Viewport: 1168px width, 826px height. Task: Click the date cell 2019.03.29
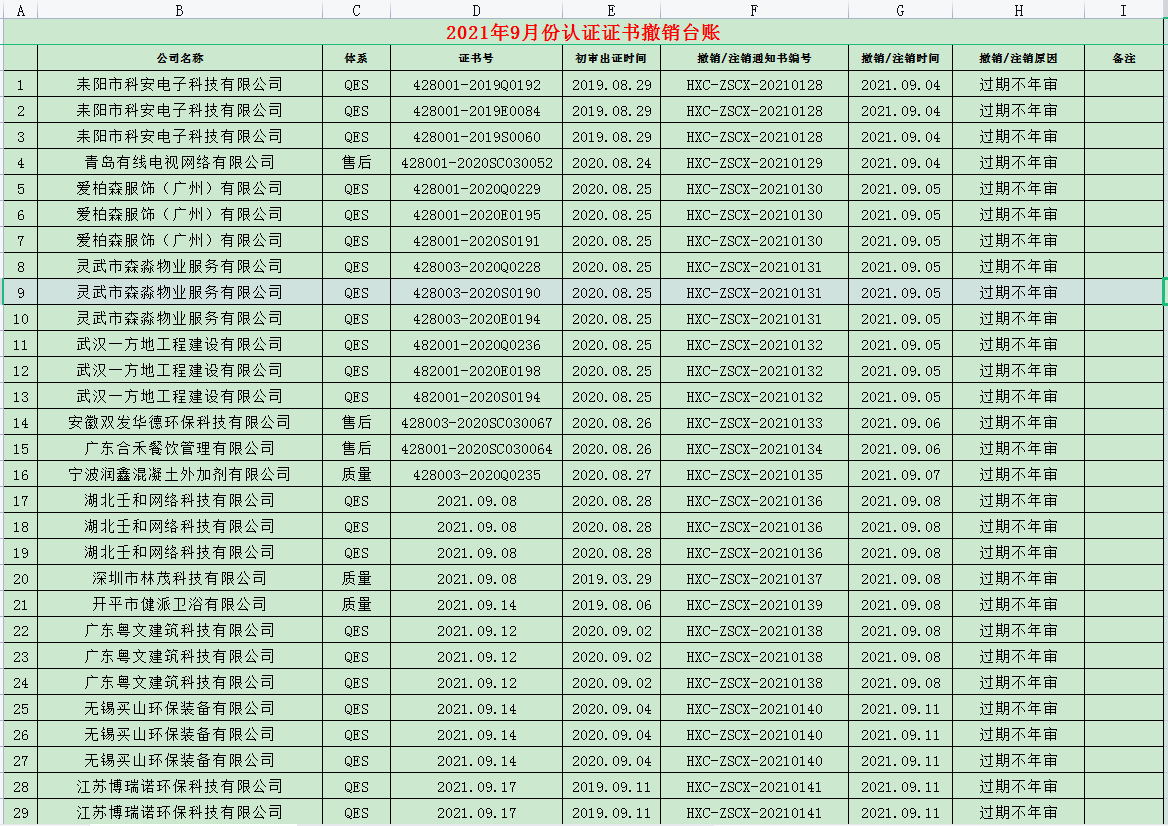pos(611,578)
